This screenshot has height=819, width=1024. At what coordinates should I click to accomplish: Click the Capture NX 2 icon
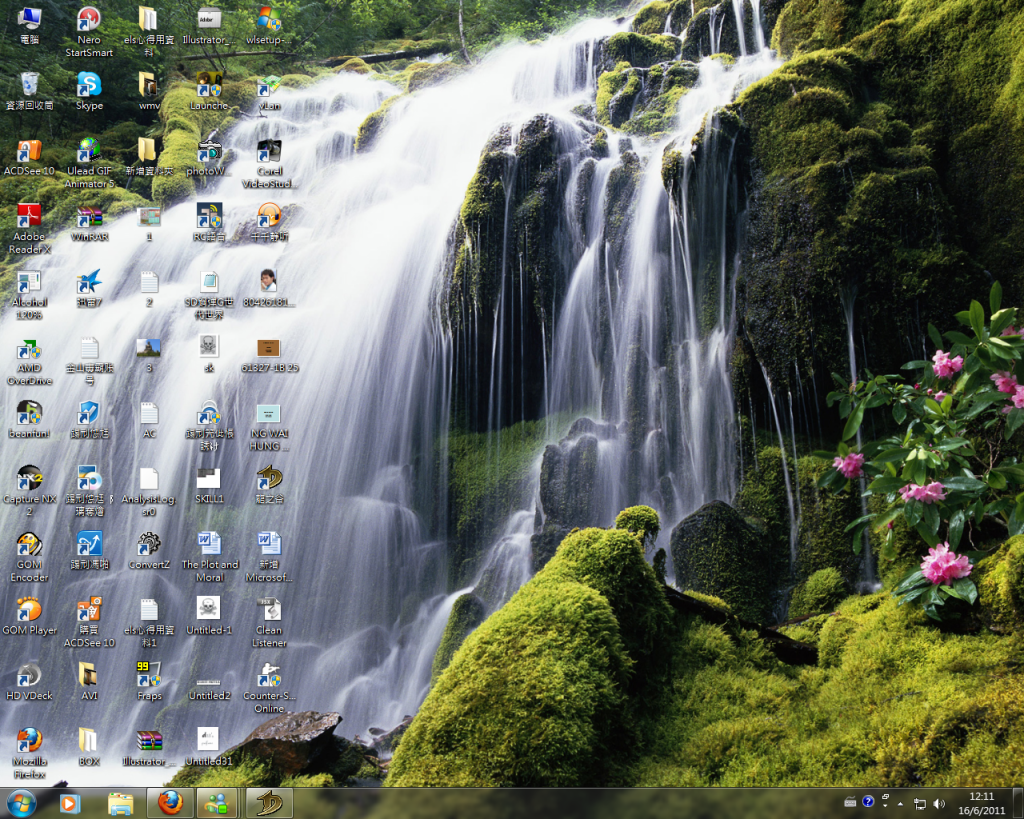(x=29, y=479)
